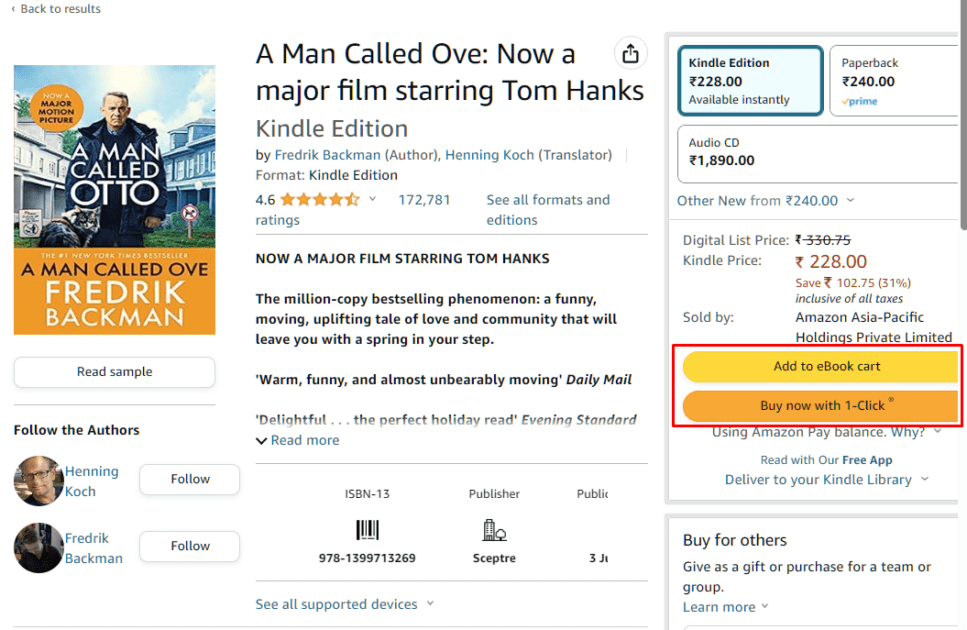Open See all formats and editions link
Screen dimensions: 967x630
[x=548, y=209]
